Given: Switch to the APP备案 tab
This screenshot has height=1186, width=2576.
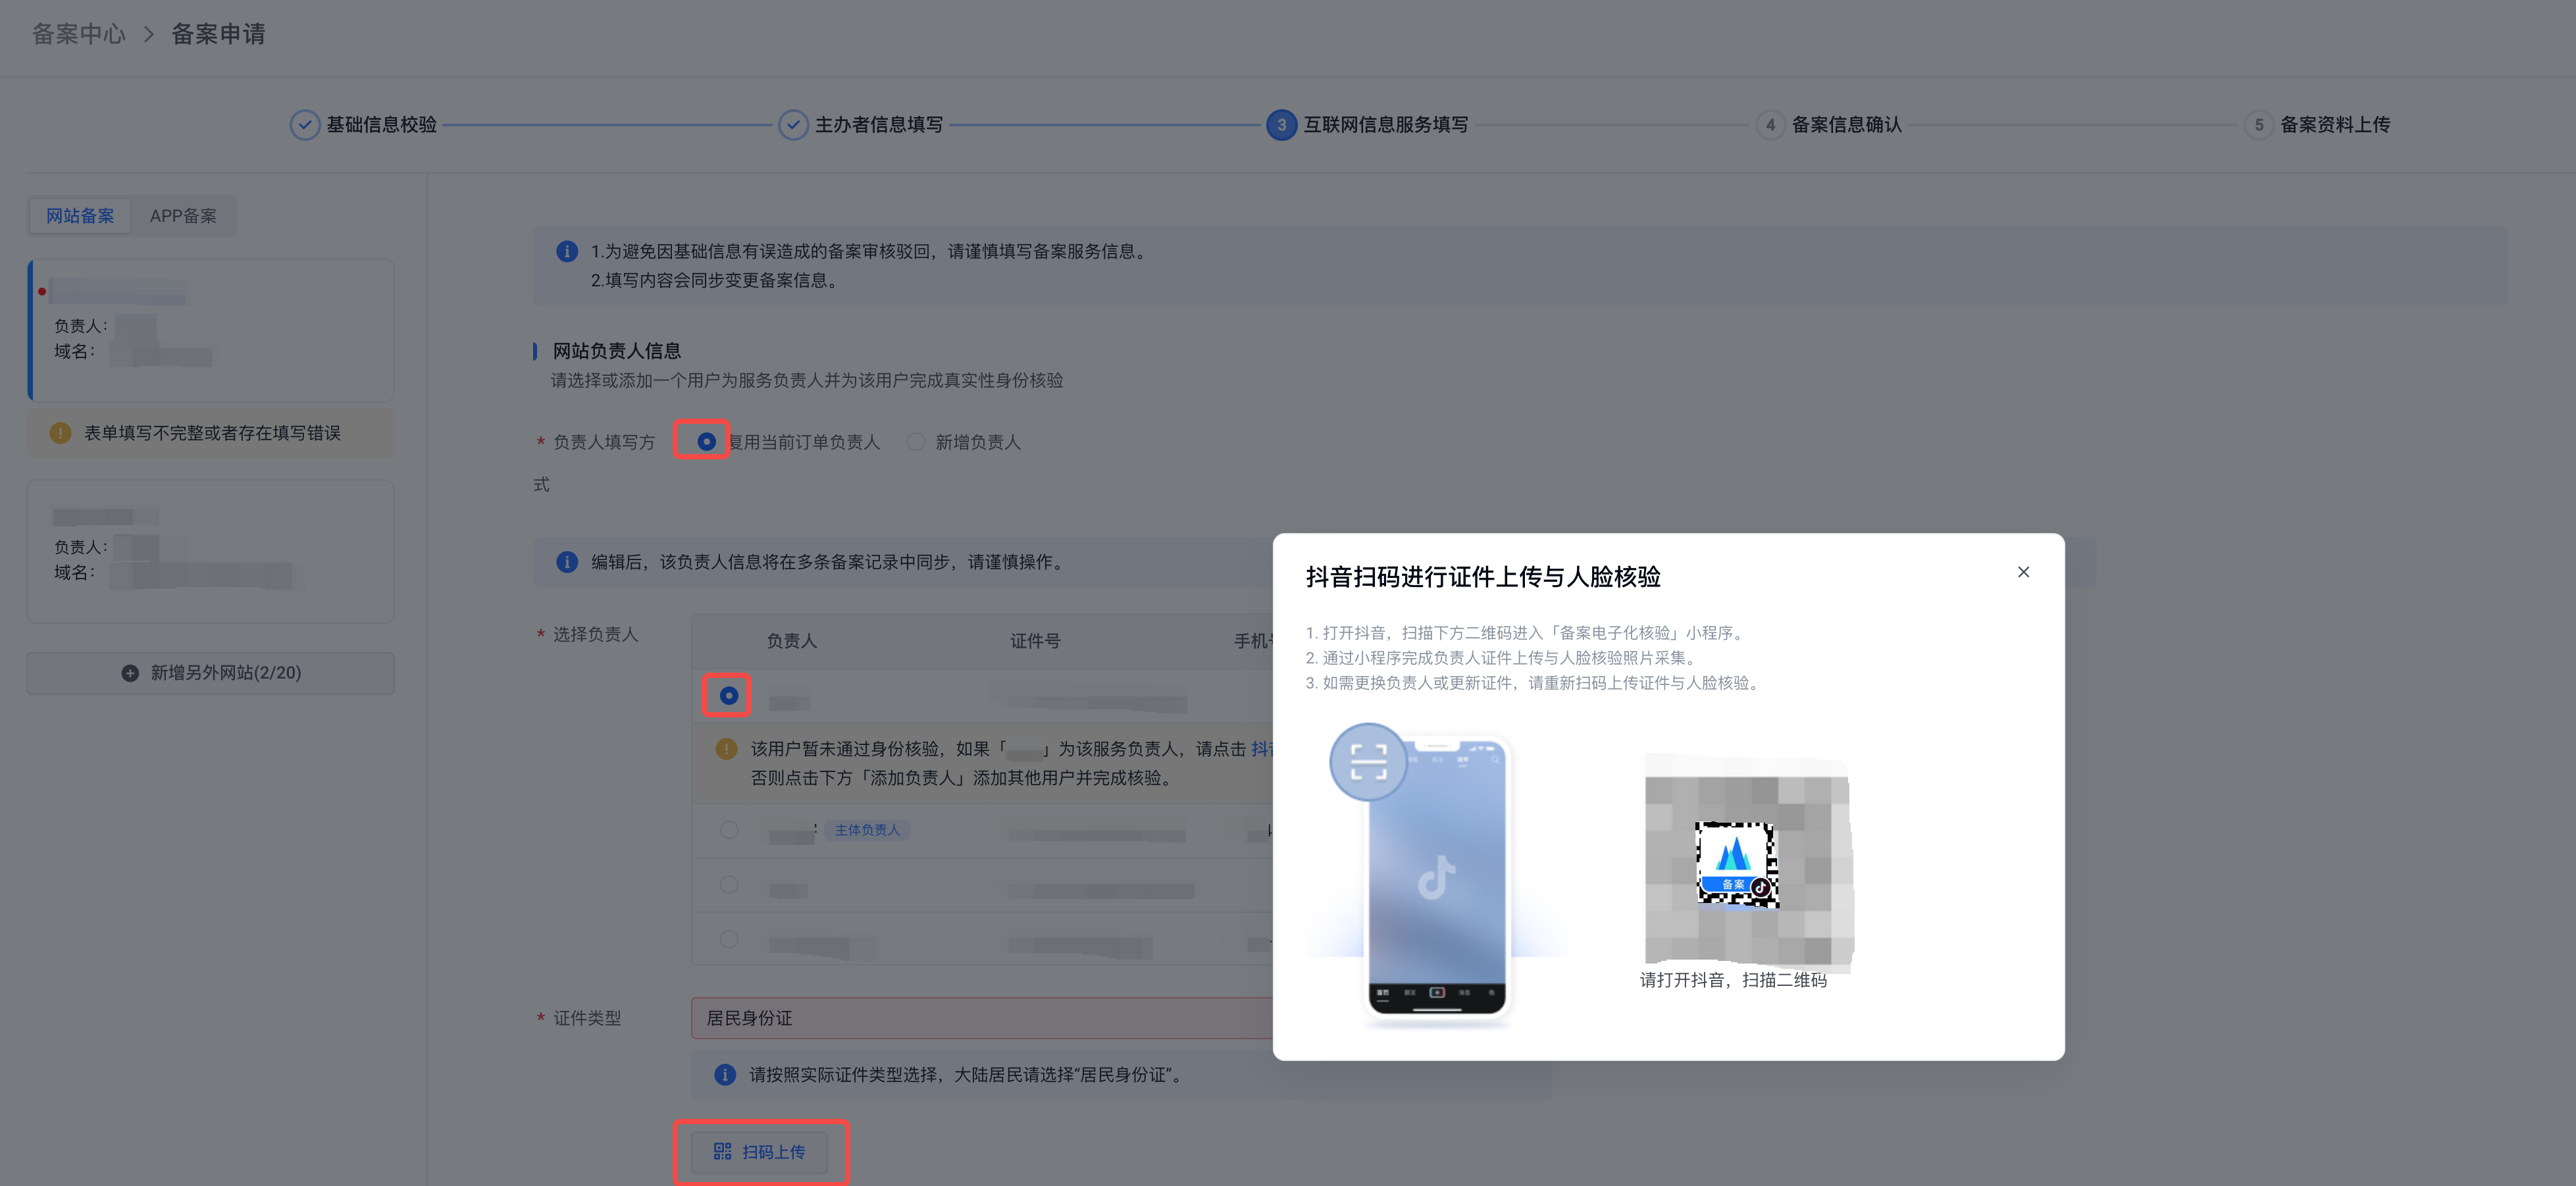Looking at the screenshot, I should tap(183, 216).
